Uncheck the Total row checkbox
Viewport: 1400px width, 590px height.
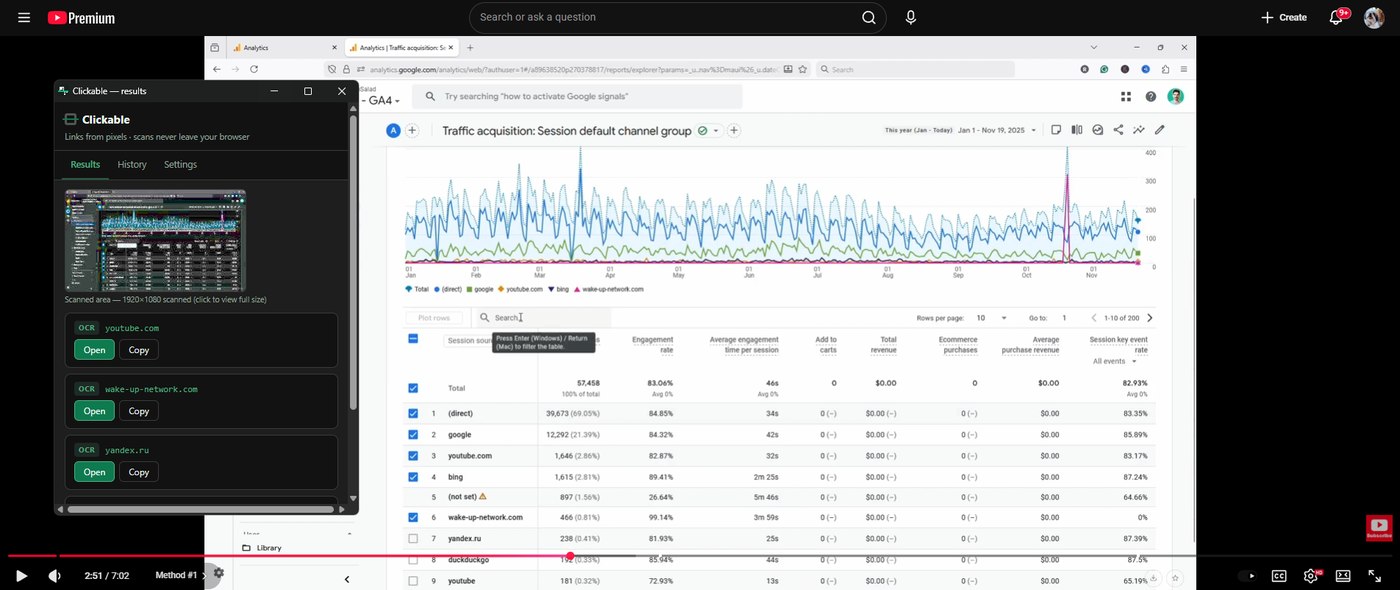[413, 388]
